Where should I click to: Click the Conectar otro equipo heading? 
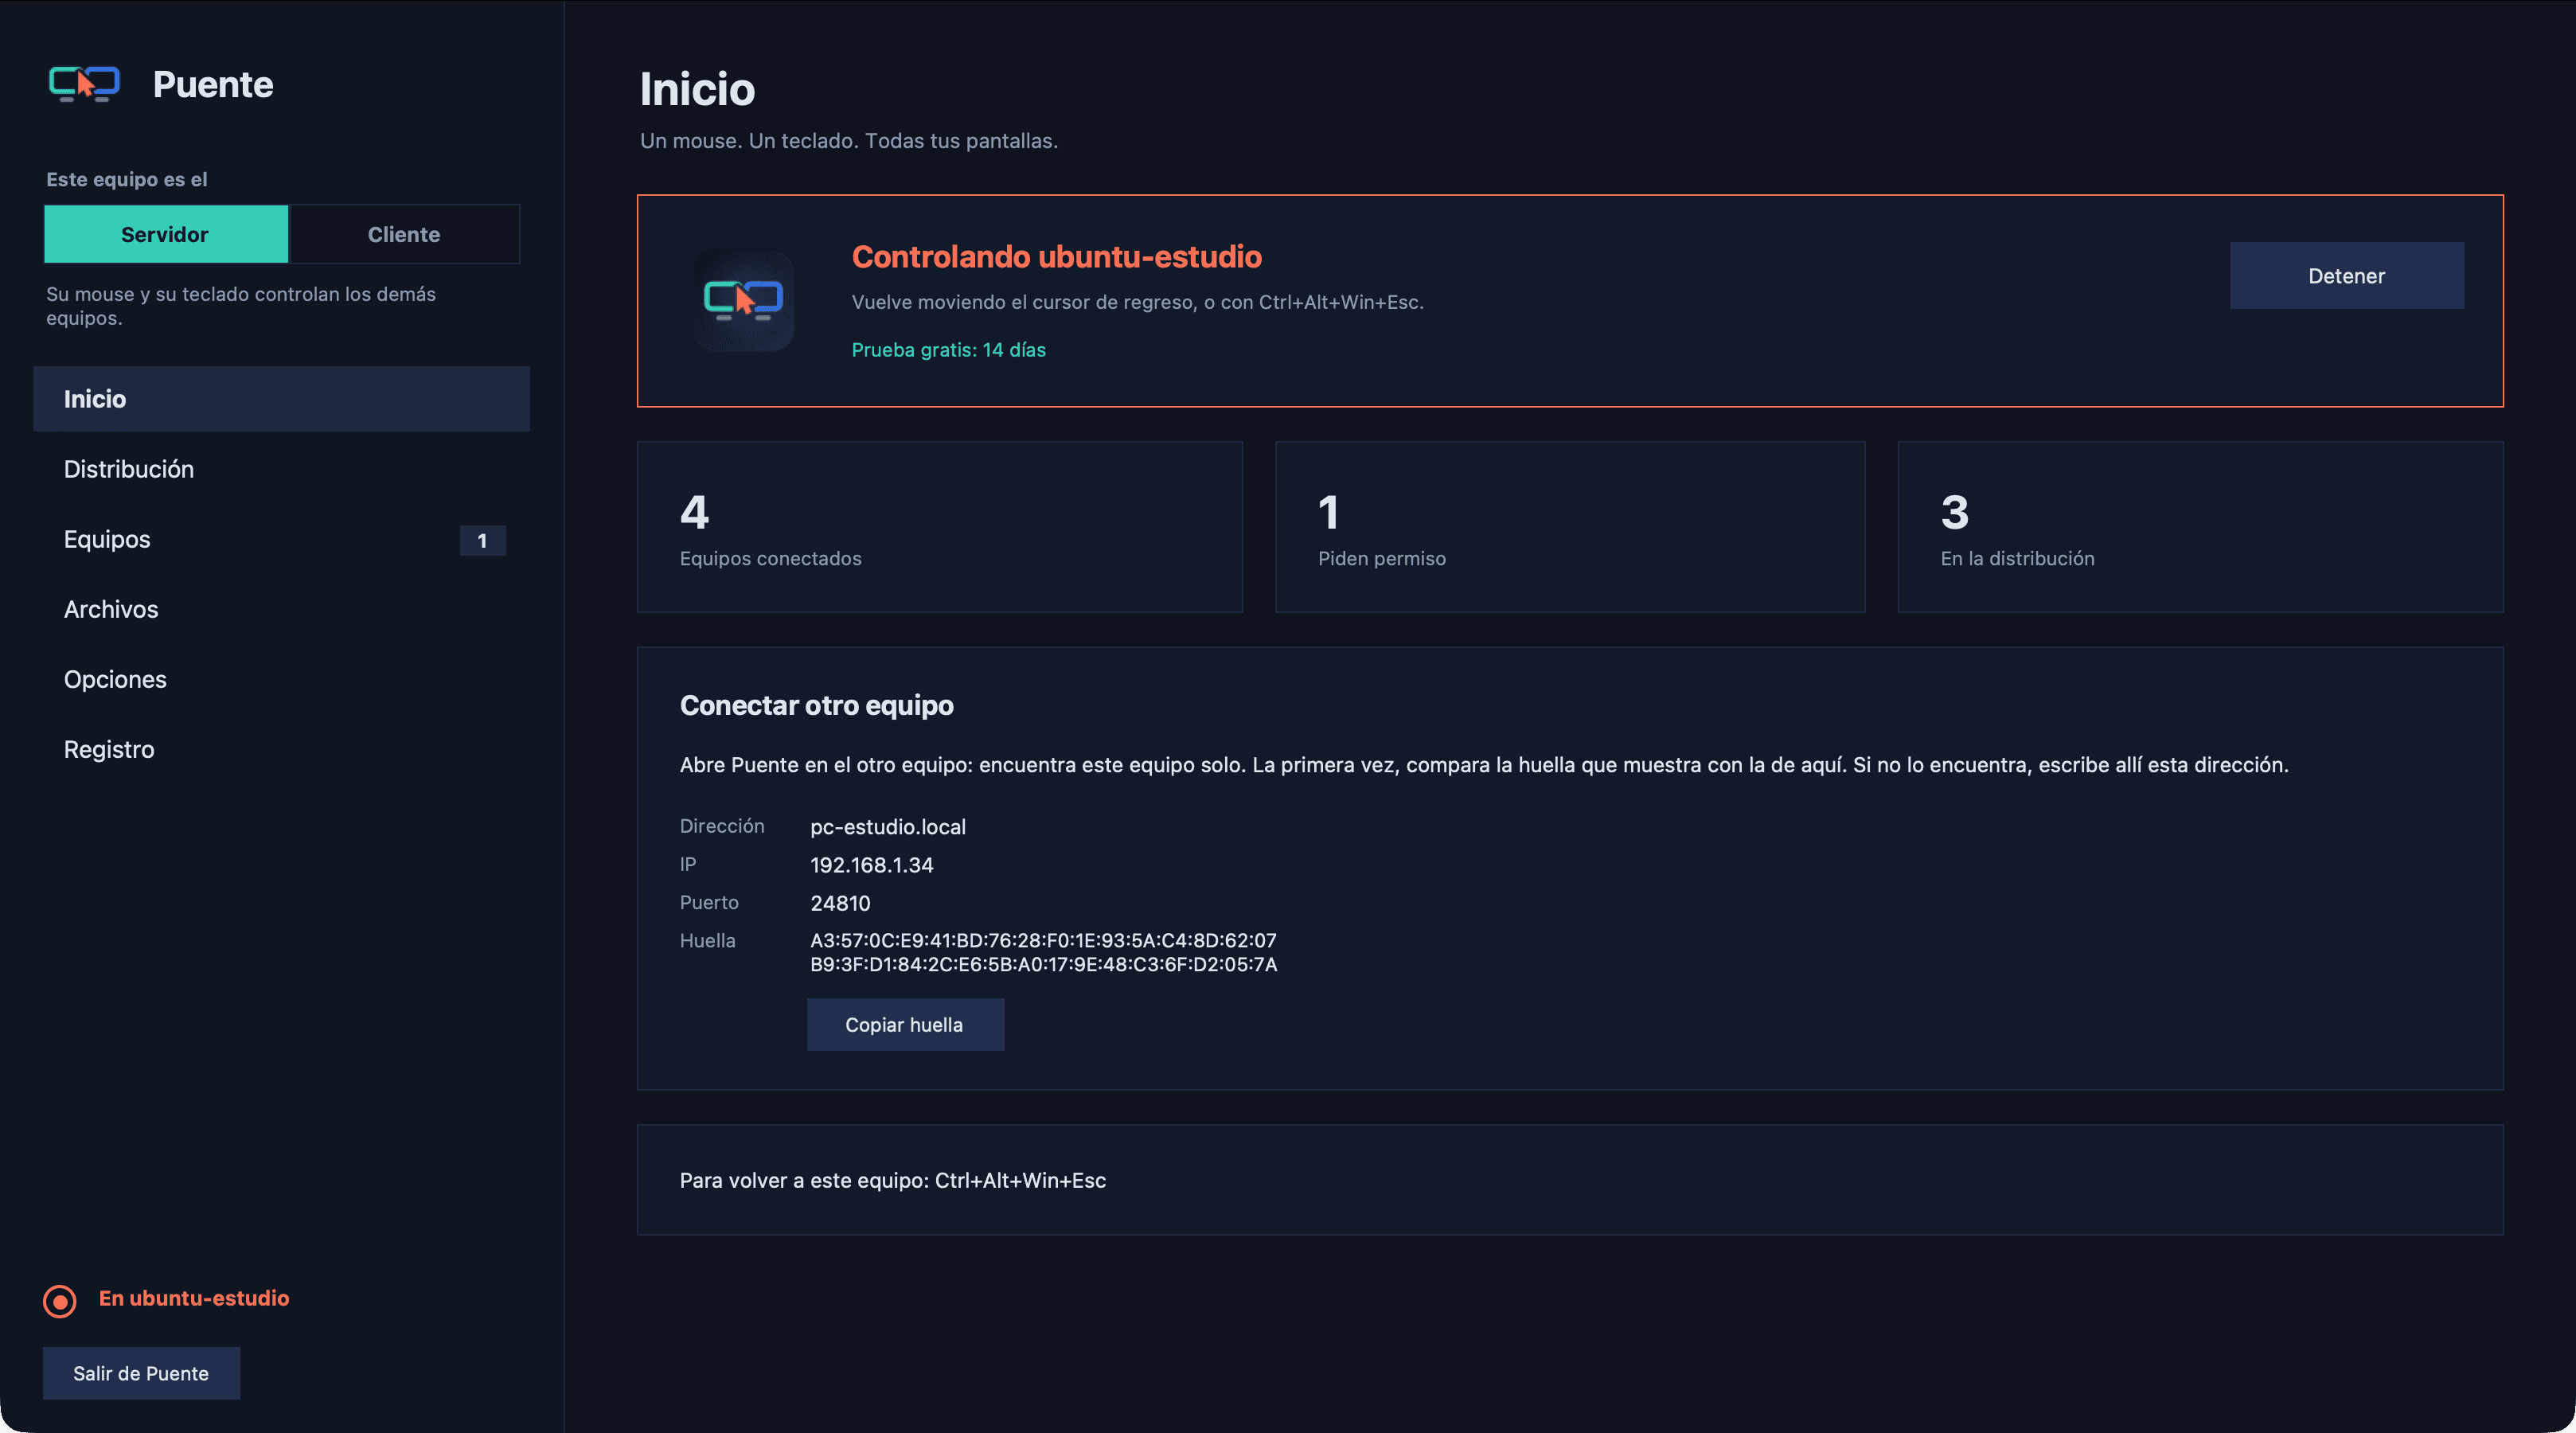817,705
